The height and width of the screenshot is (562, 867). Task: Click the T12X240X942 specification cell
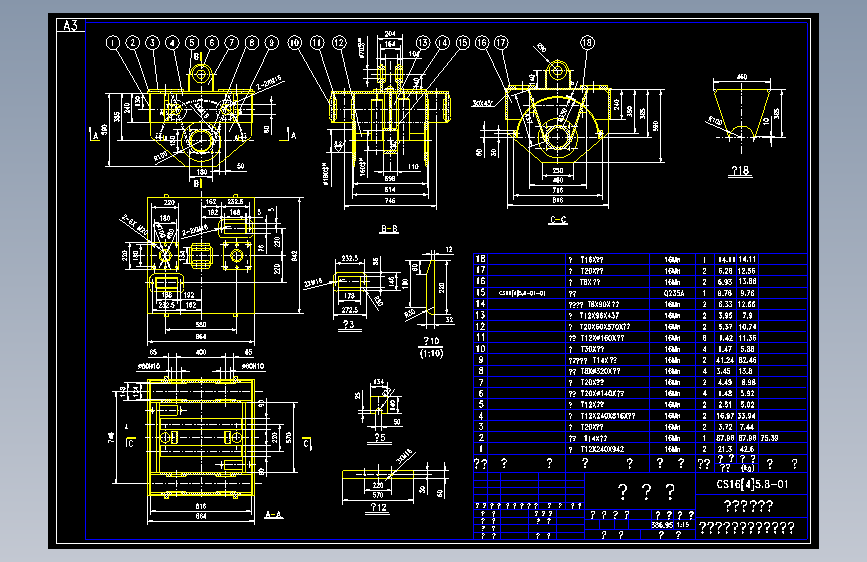[602, 449]
